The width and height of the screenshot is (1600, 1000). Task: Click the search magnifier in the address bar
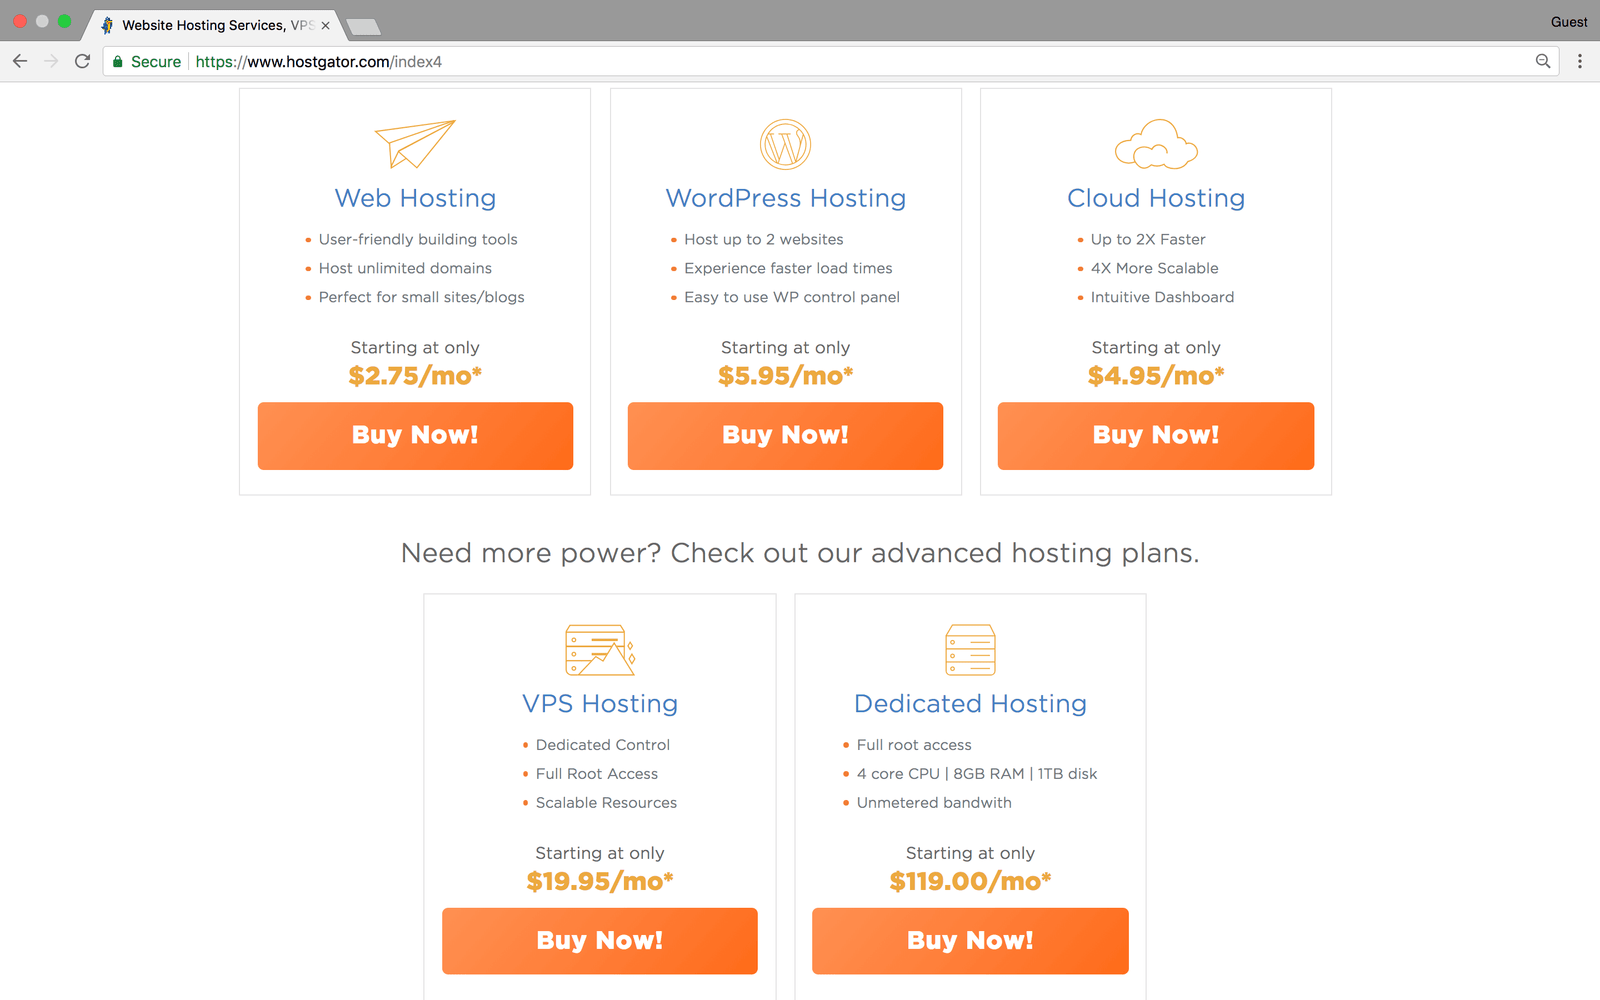coord(1543,61)
